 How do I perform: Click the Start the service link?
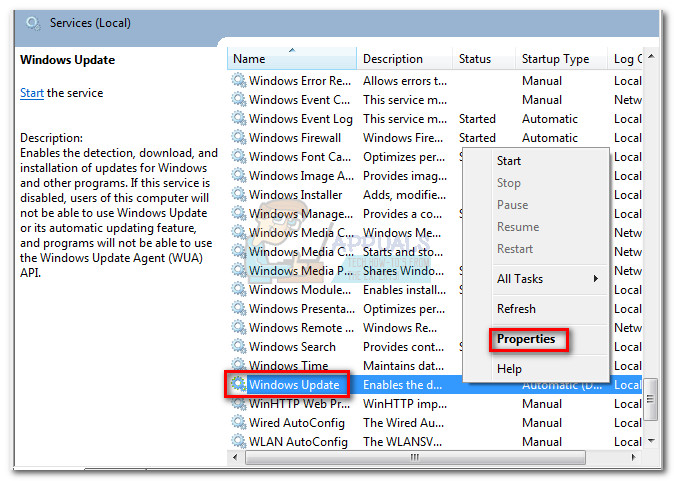pos(32,93)
